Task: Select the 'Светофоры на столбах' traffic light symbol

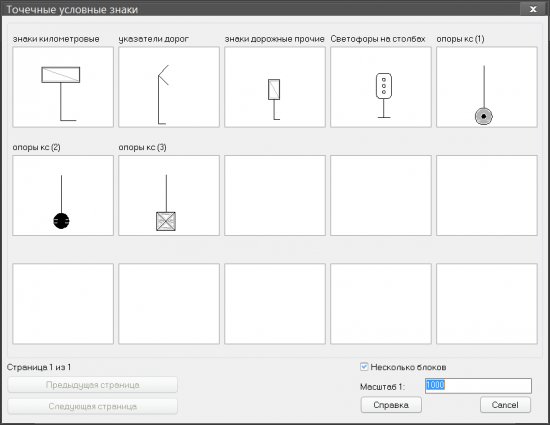Action: point(381,87)
